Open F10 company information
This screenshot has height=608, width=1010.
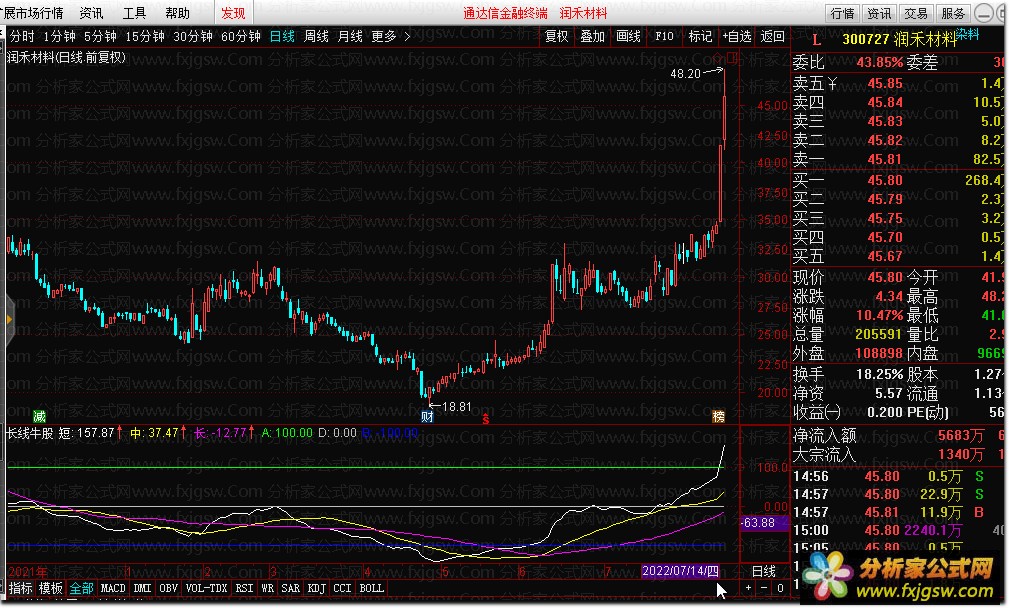tap(664, 37)
